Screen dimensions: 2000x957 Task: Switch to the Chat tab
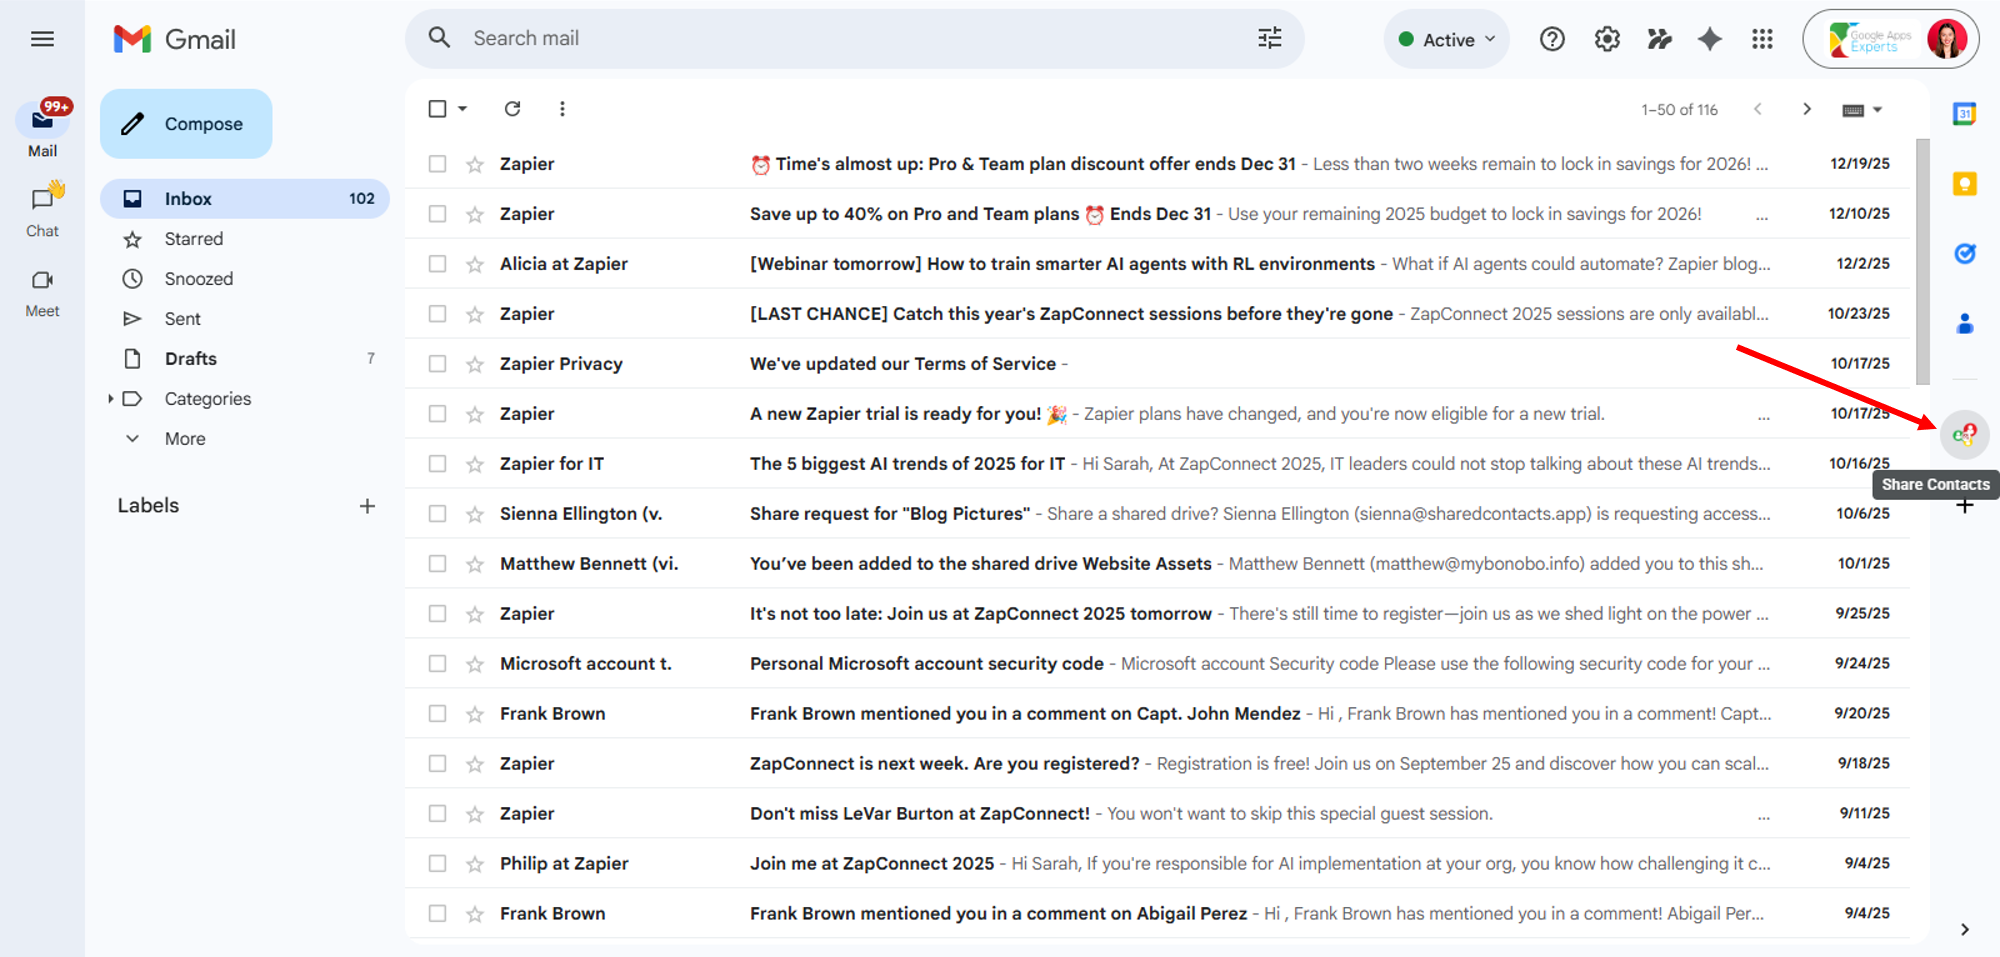tap(42, 210)
